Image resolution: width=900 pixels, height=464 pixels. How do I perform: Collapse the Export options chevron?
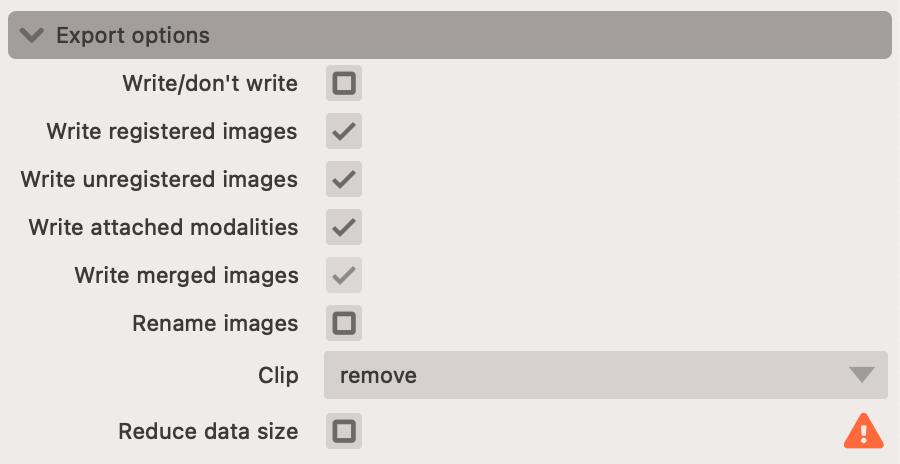(x=32, y=36)
